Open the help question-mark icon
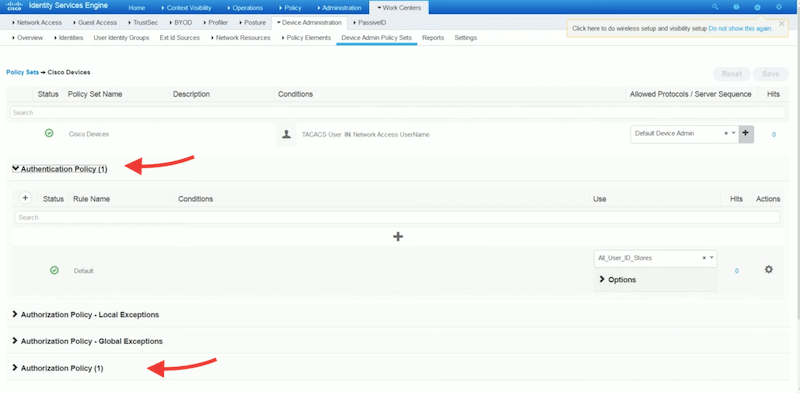This screenshot has width=800, height=393. 736,7
